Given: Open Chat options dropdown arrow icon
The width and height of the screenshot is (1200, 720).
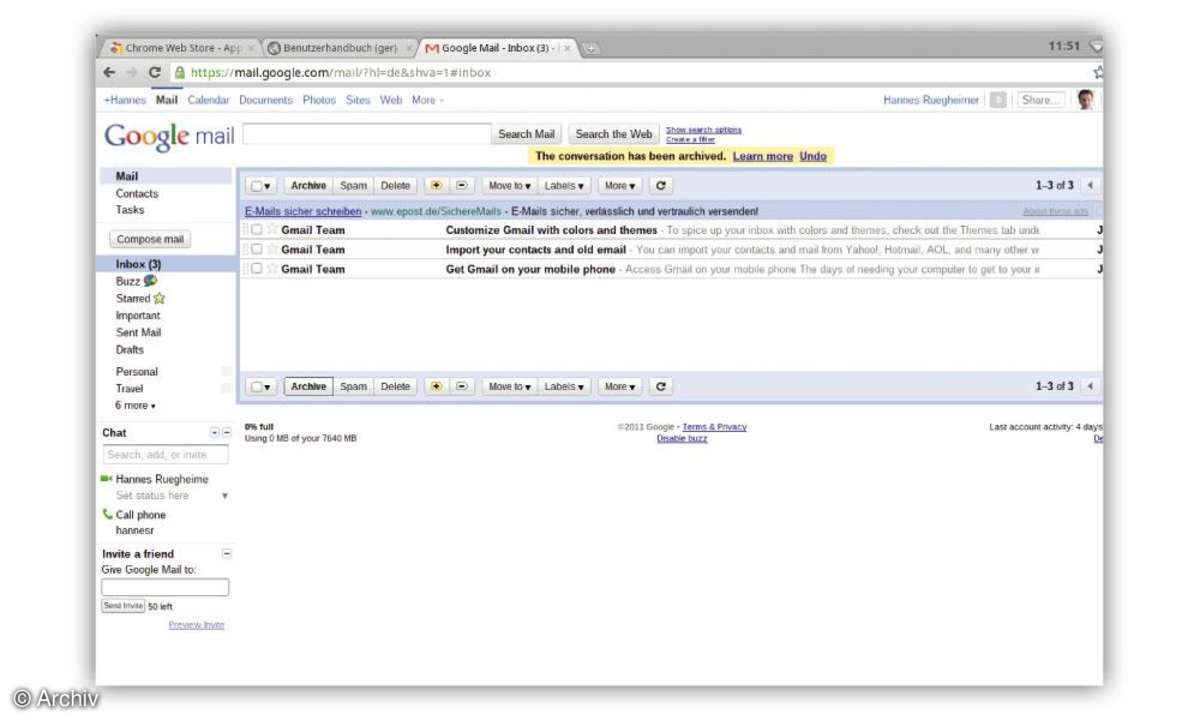Looking at the screenshot, I should (x=214, y=433).
